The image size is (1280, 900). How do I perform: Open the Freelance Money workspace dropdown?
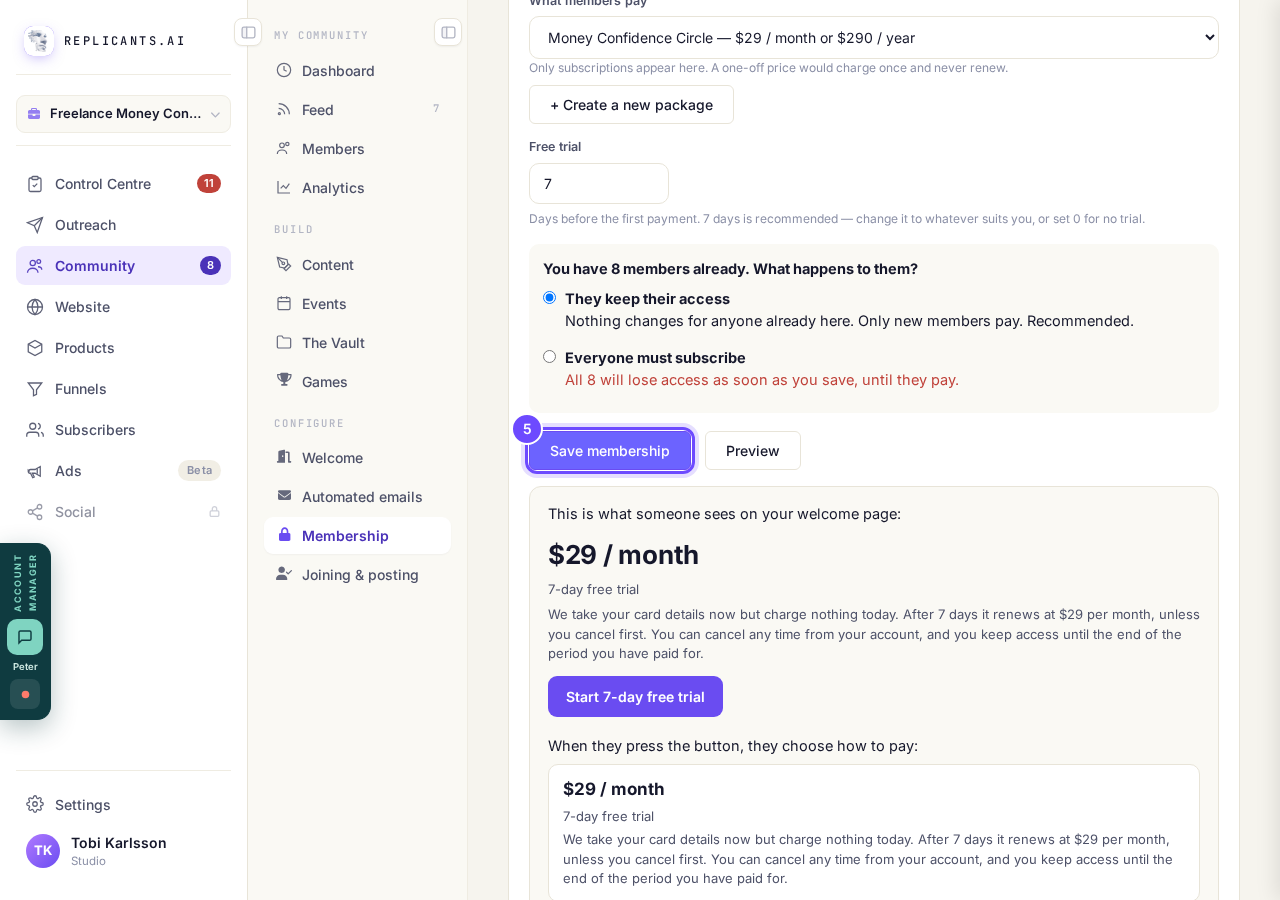[x=123, y=114]
